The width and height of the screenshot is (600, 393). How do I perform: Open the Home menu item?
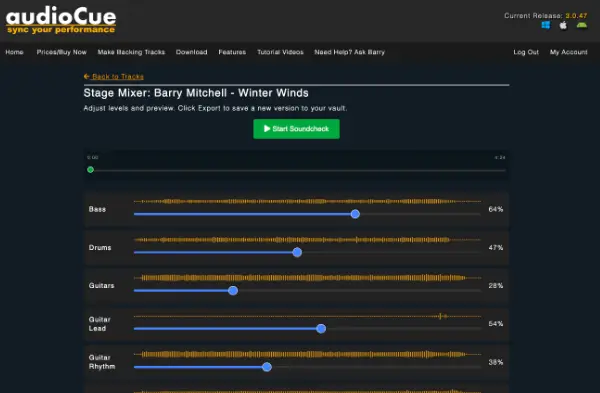point(15,52)
